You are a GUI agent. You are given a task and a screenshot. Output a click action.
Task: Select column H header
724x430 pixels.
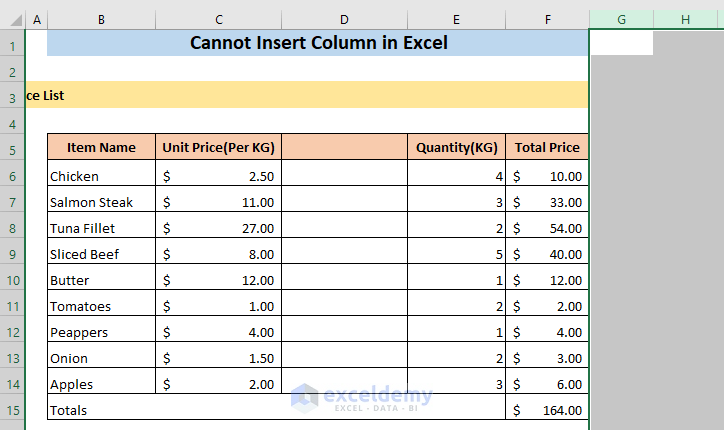click(686, 19)
